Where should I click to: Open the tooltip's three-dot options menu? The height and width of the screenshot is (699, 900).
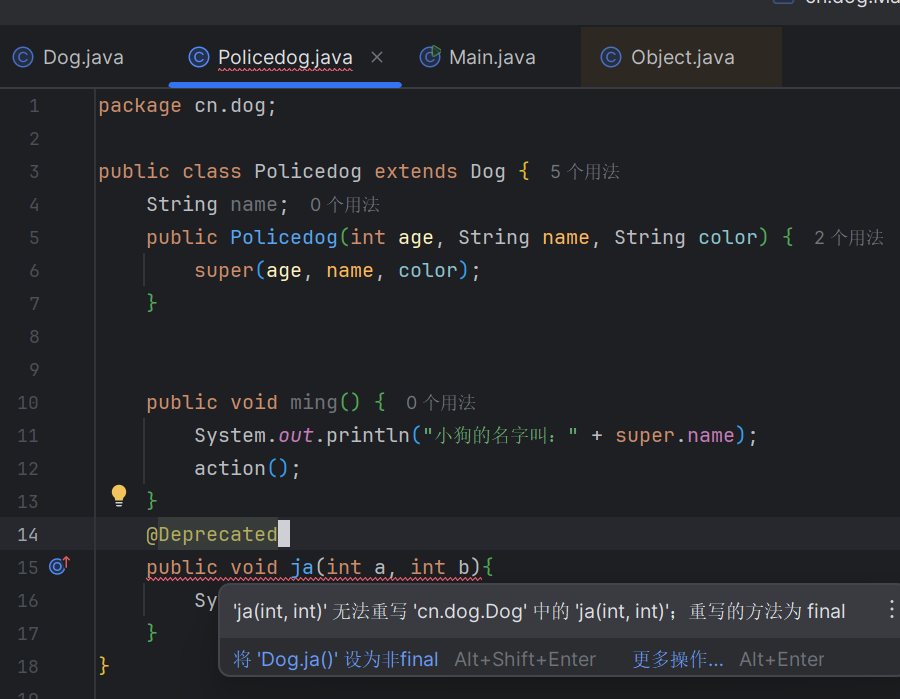click(x=892, y=610)
